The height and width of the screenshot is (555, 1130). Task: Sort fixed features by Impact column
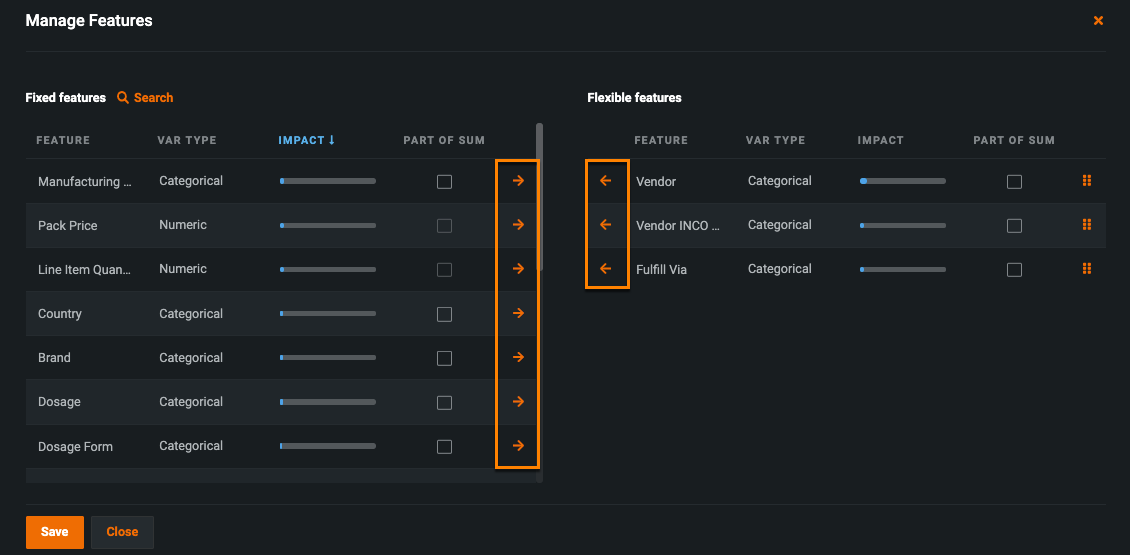pyautogui.click(x=306, y=140)
